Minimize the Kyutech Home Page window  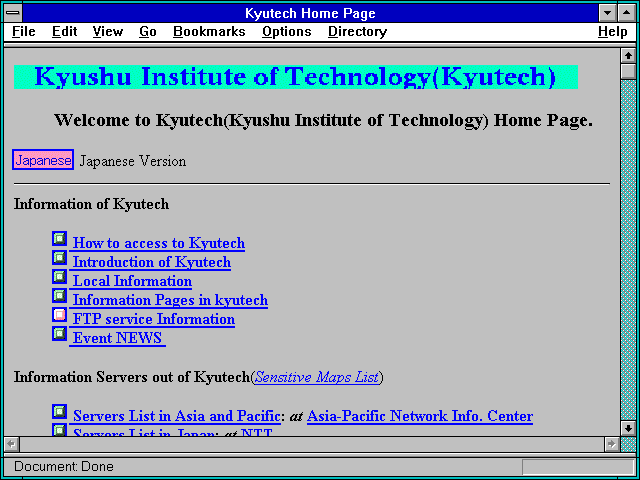pyautogui.click(x=607, y=13)
